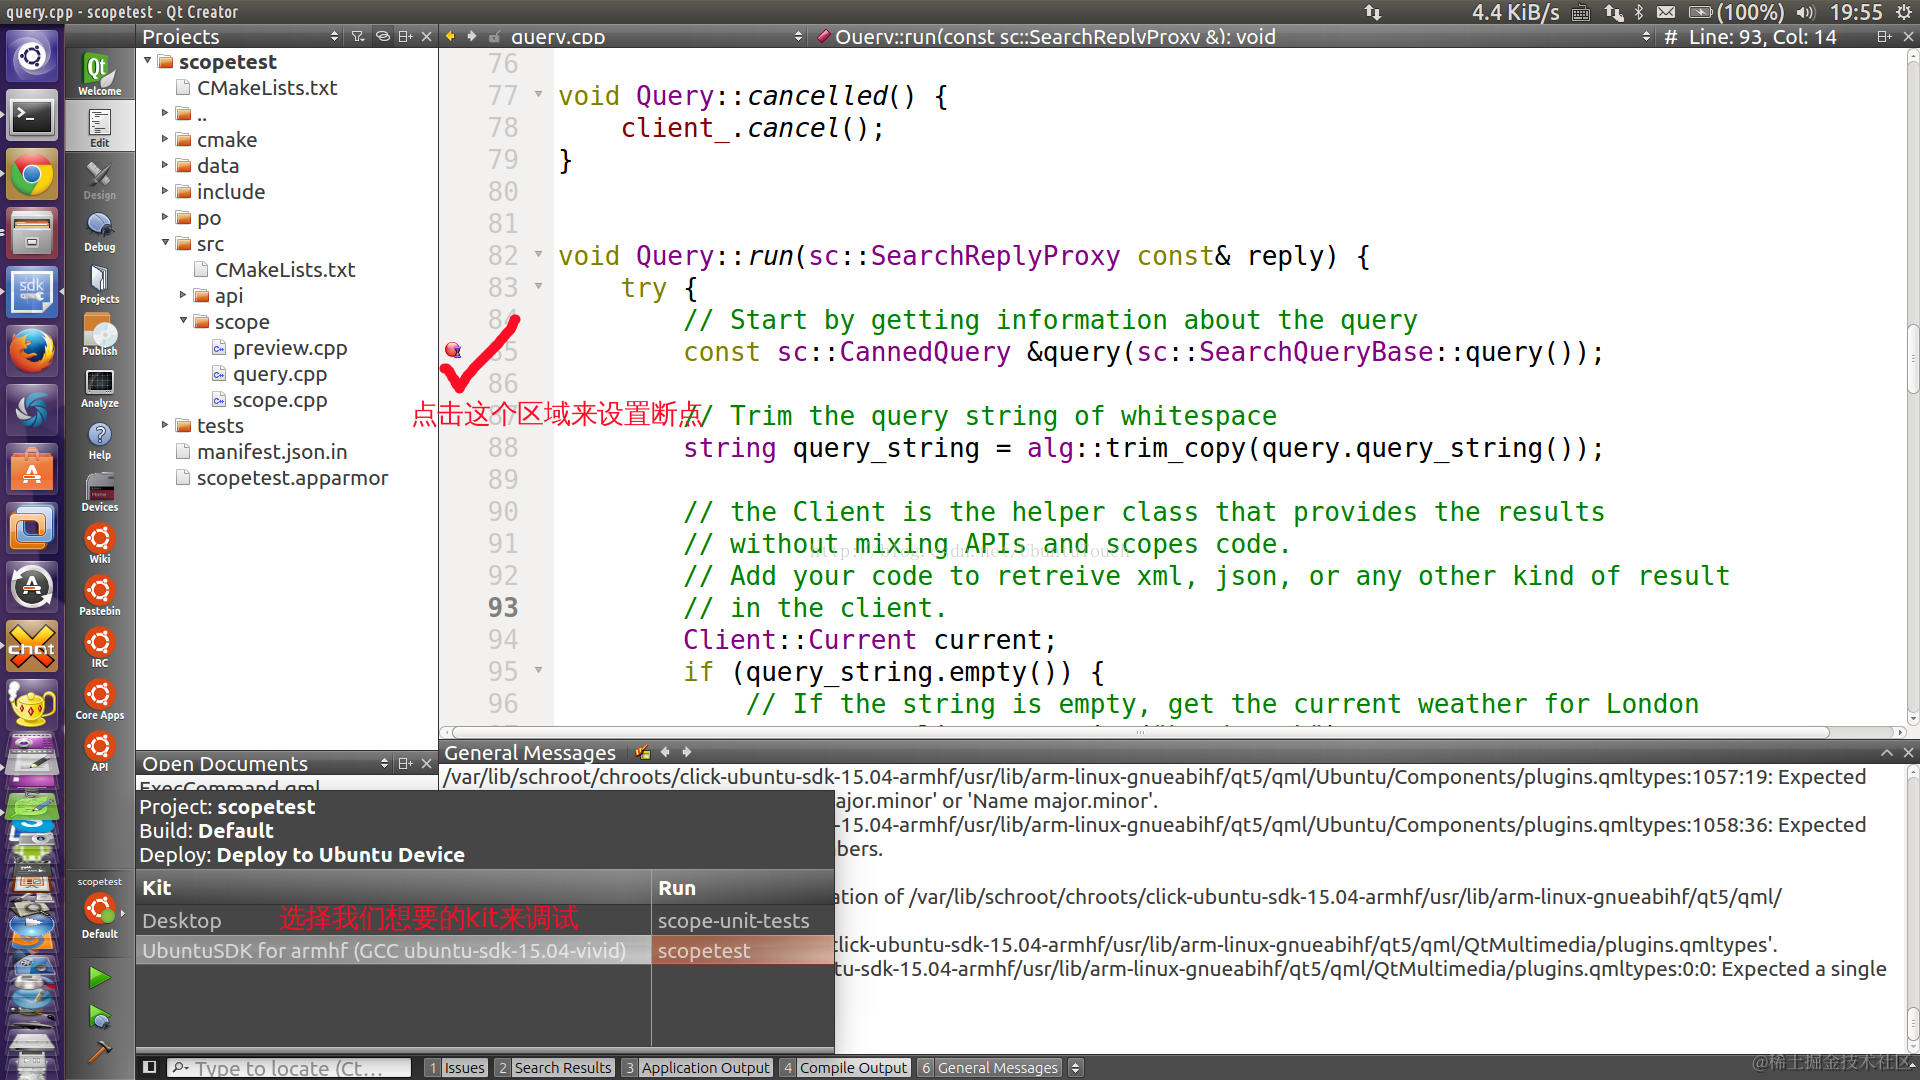Select the Desktop kit
This screenshot has height=1080, width=1920.
pos(182,920)
